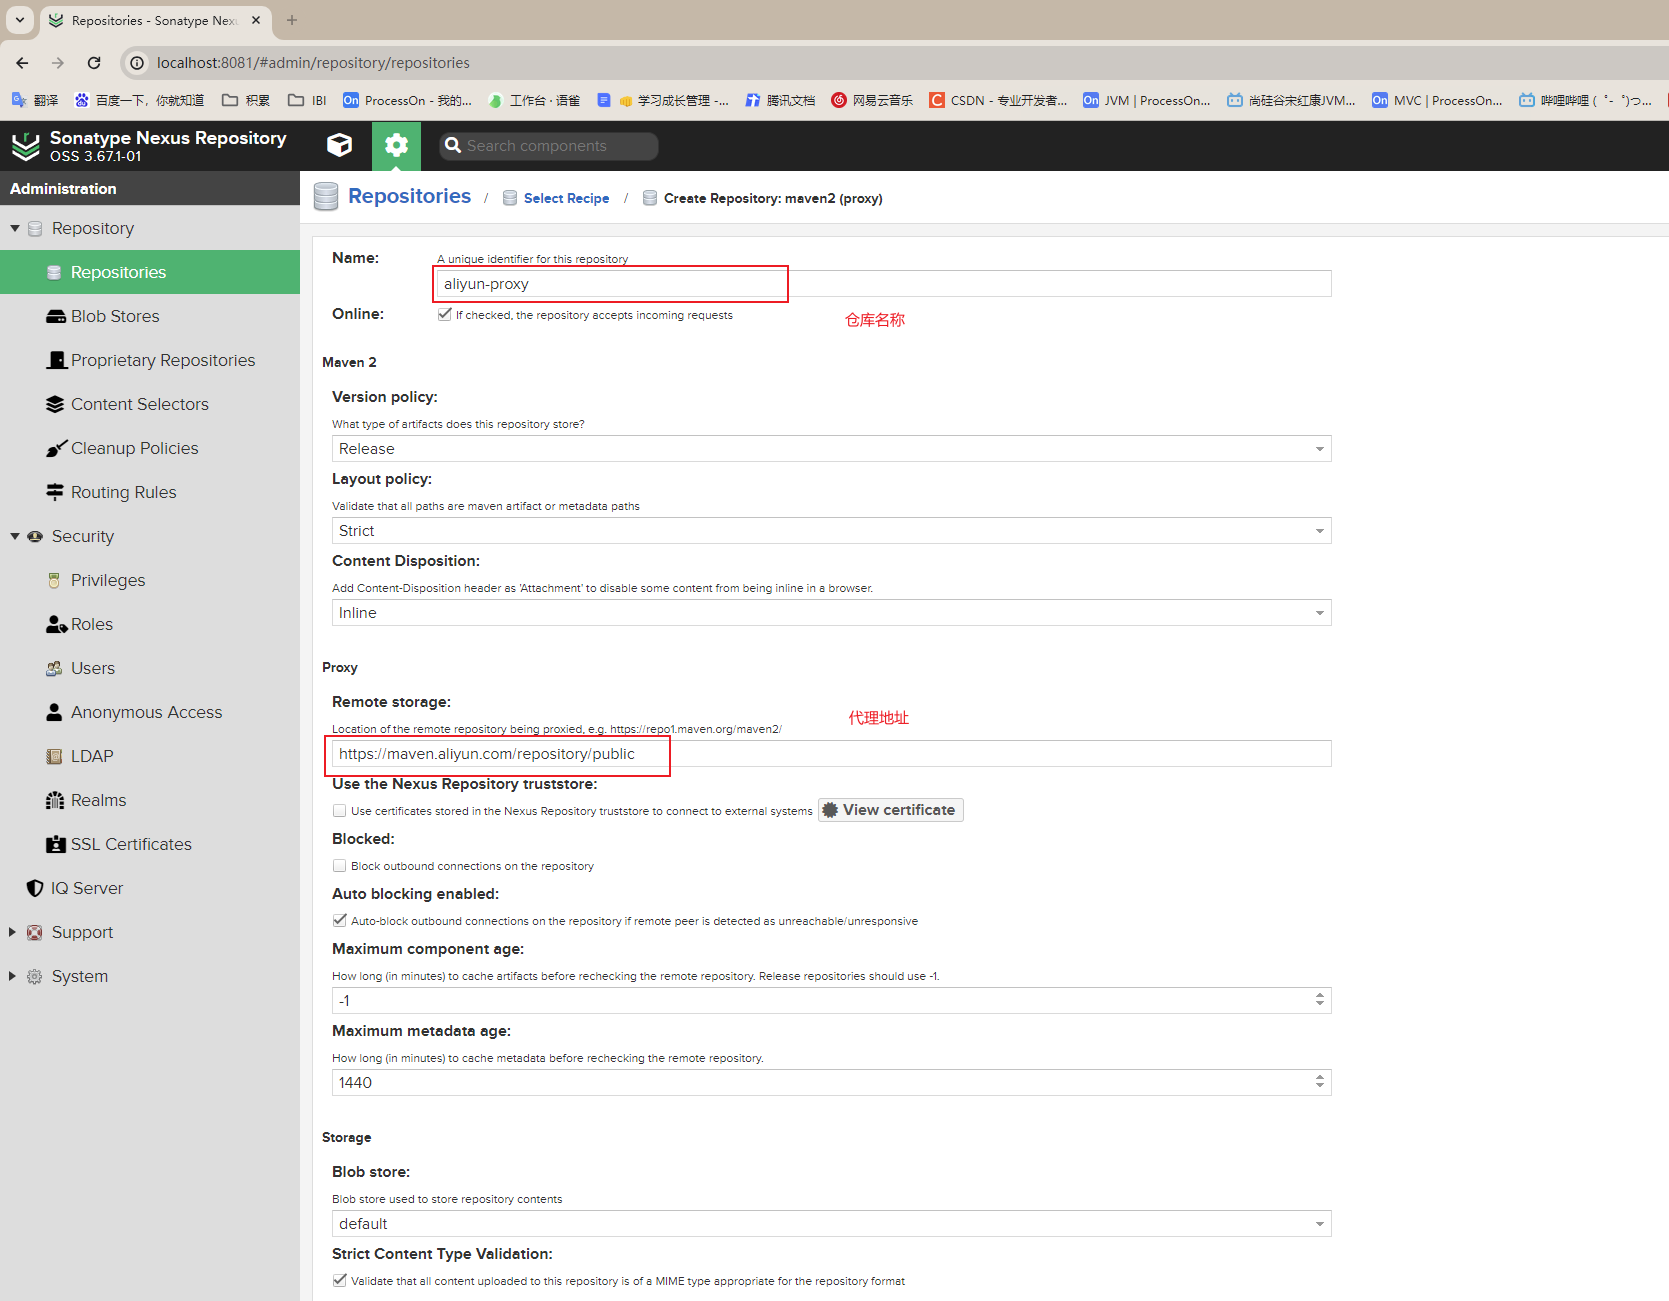Open Repositories item in the sidebar
Viewport: 1669px width, 1301px height.
pyautogui.click(x=118, y=272)
